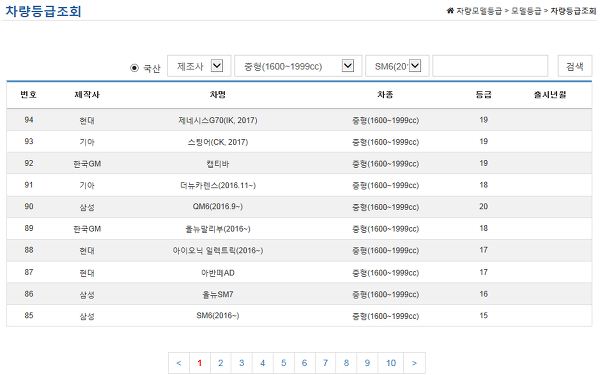Click row number 93
This screenshot has width=600, height=375.
click(x=29, y=142)
